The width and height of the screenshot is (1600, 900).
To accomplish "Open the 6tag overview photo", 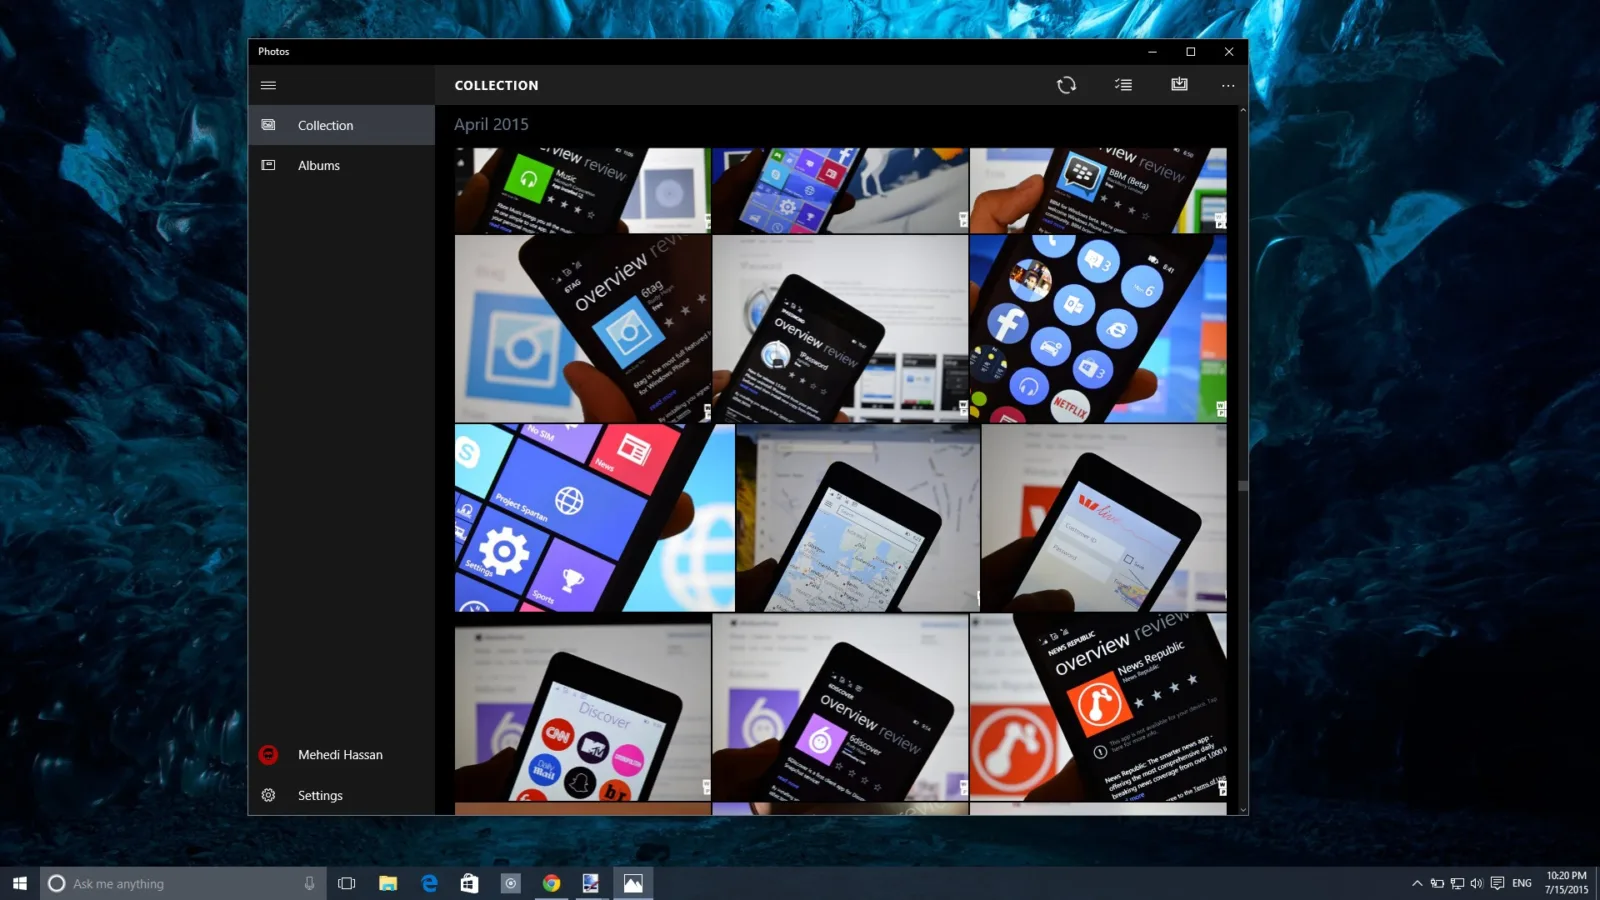I will pyautogui.click(x=582, y=328).
